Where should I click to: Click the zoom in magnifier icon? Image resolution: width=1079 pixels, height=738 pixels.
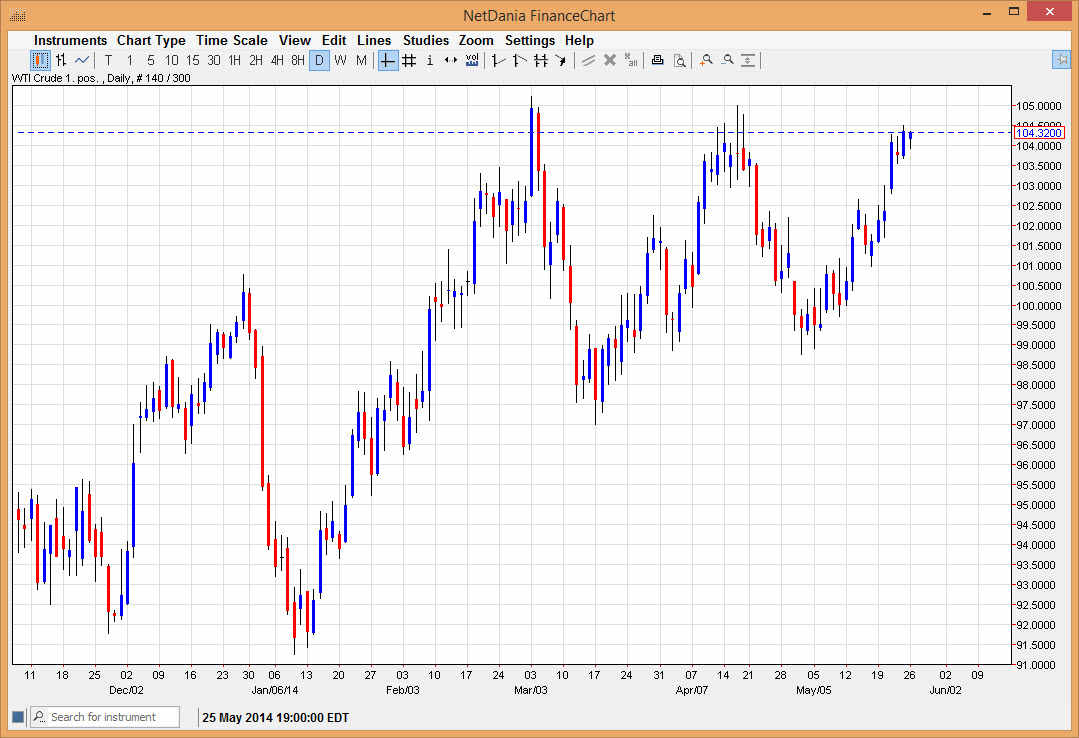pyautogui.click(x=706, y=60)
